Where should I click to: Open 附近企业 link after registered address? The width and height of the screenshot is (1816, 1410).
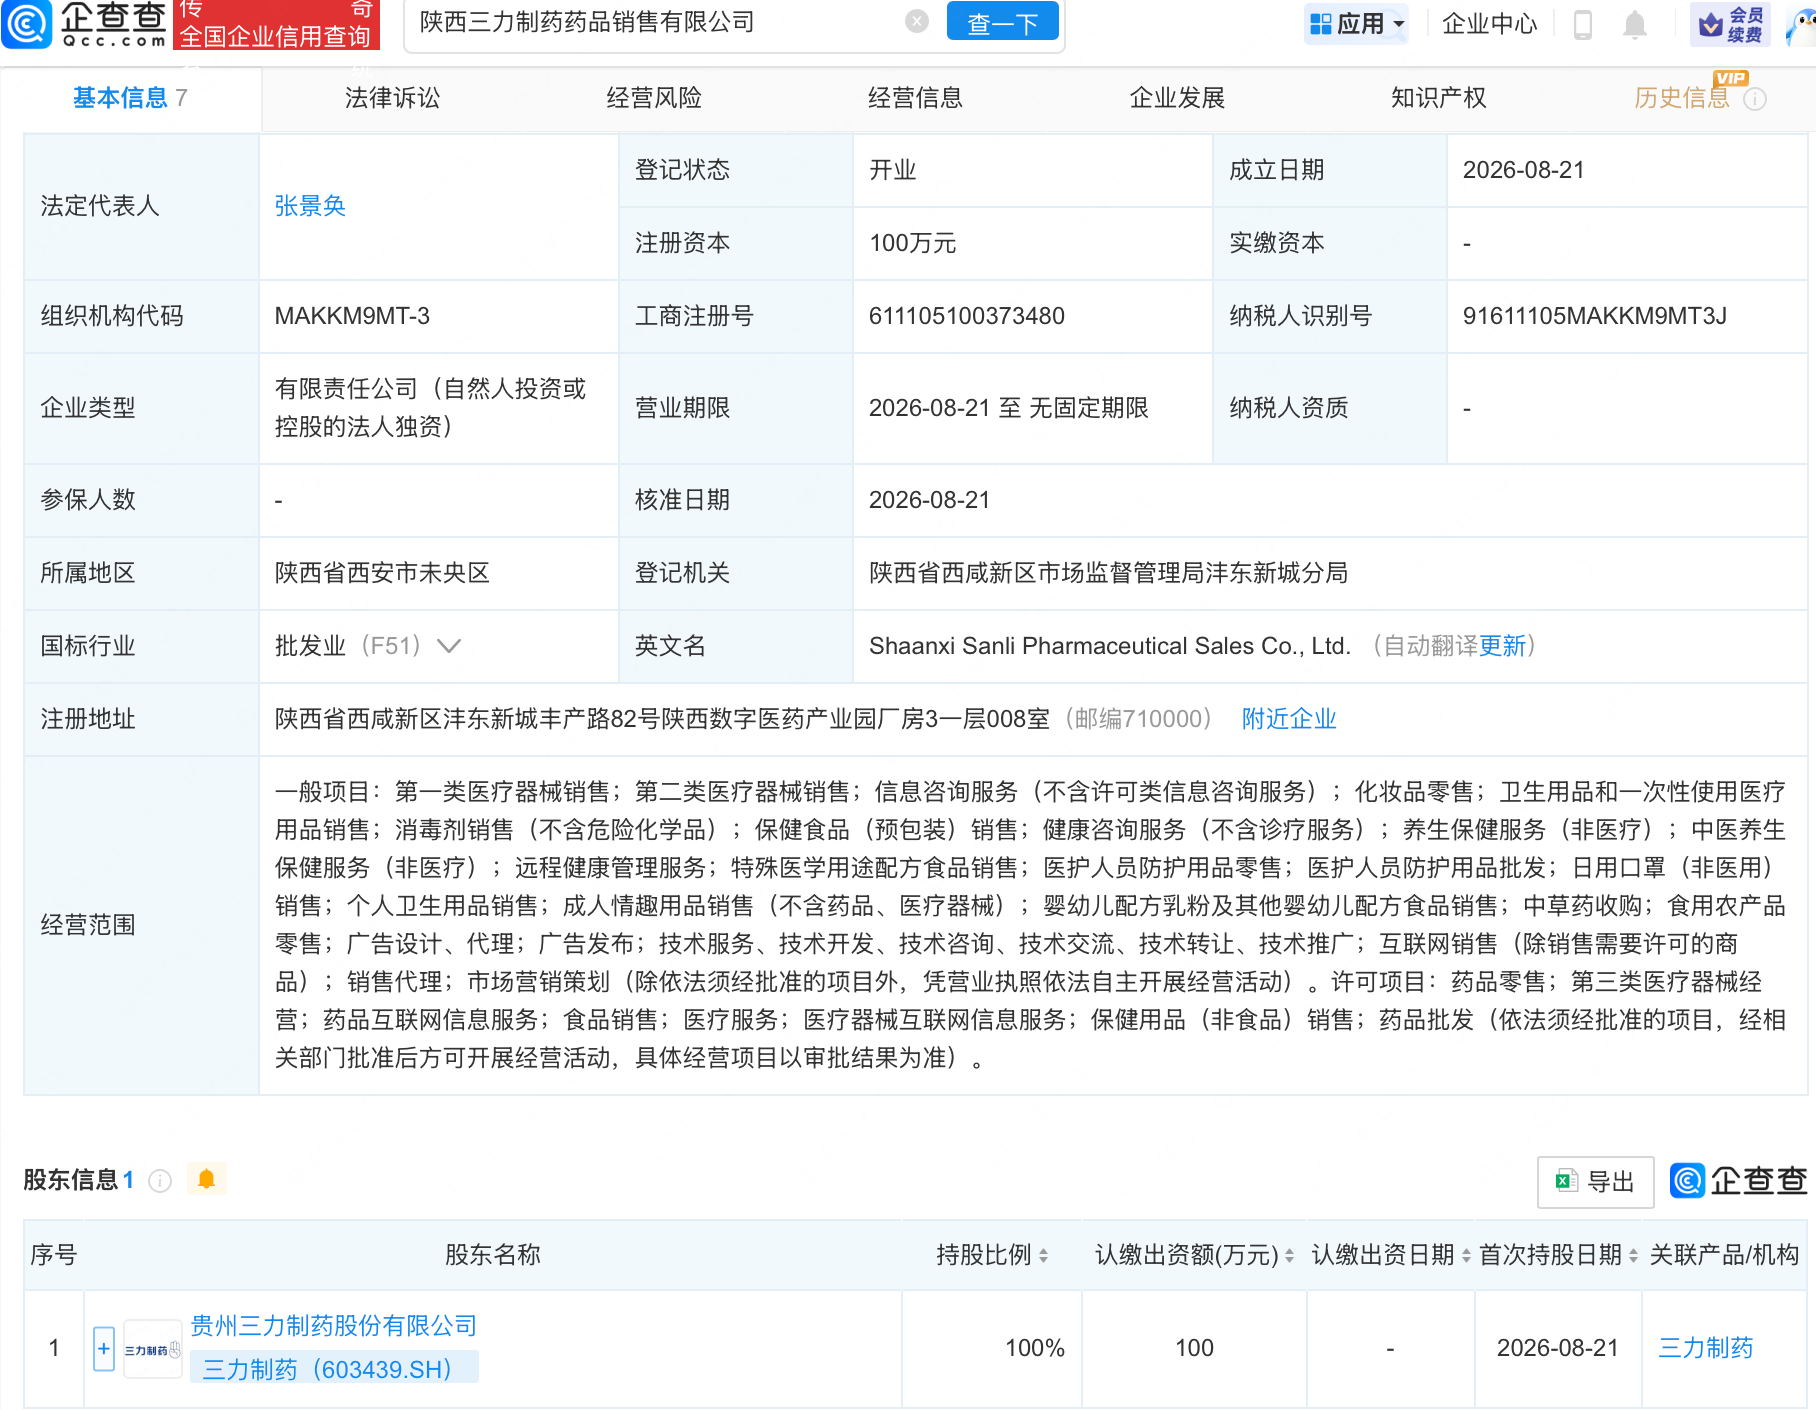(1289, 719)
